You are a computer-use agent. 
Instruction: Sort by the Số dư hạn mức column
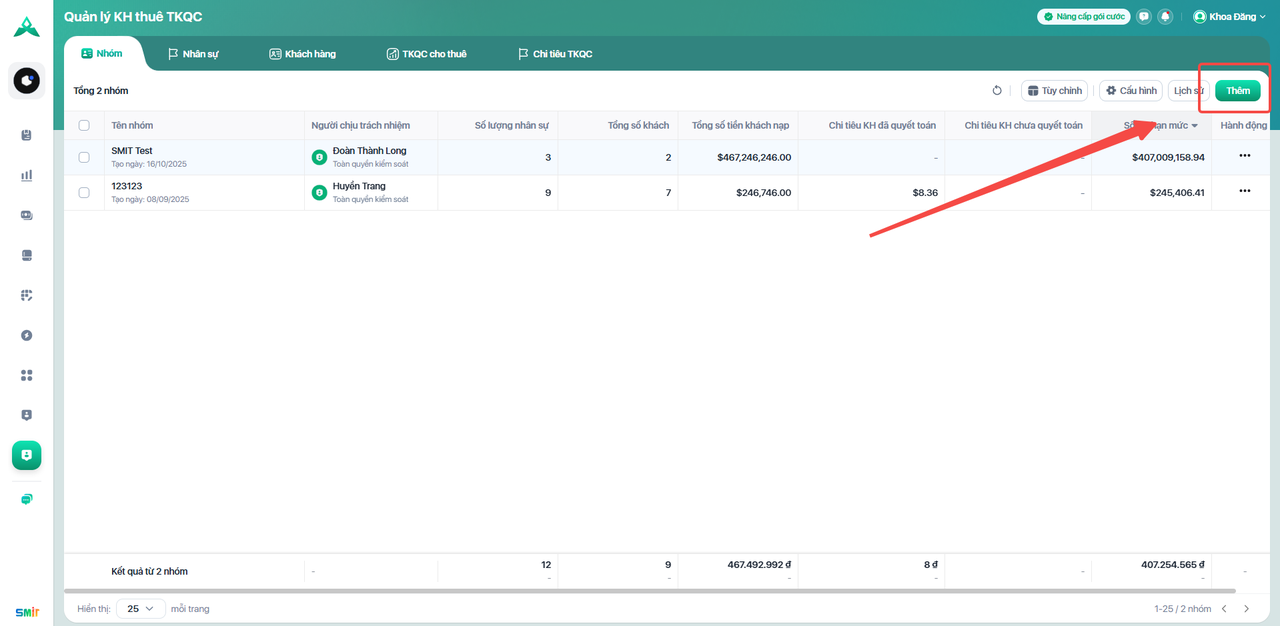pos(1160,125)
